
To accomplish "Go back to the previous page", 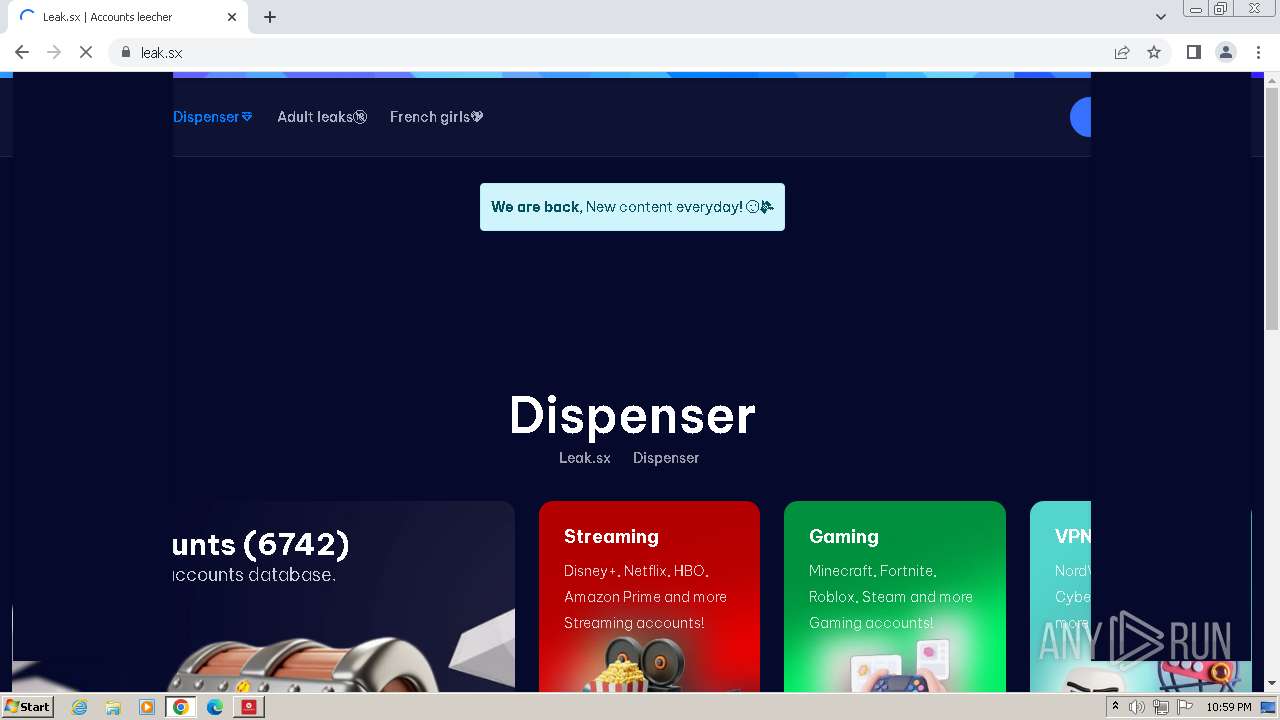I will [22, 52].
